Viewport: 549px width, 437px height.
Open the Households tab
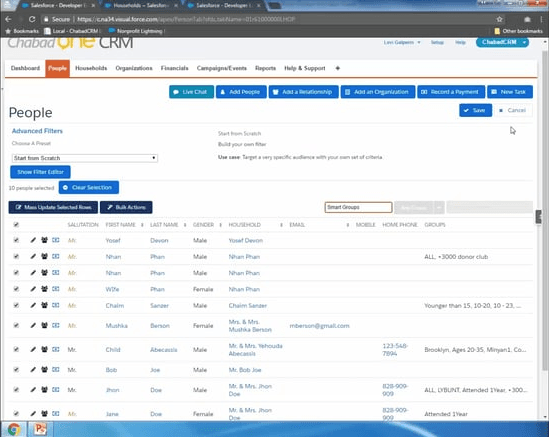91,68
